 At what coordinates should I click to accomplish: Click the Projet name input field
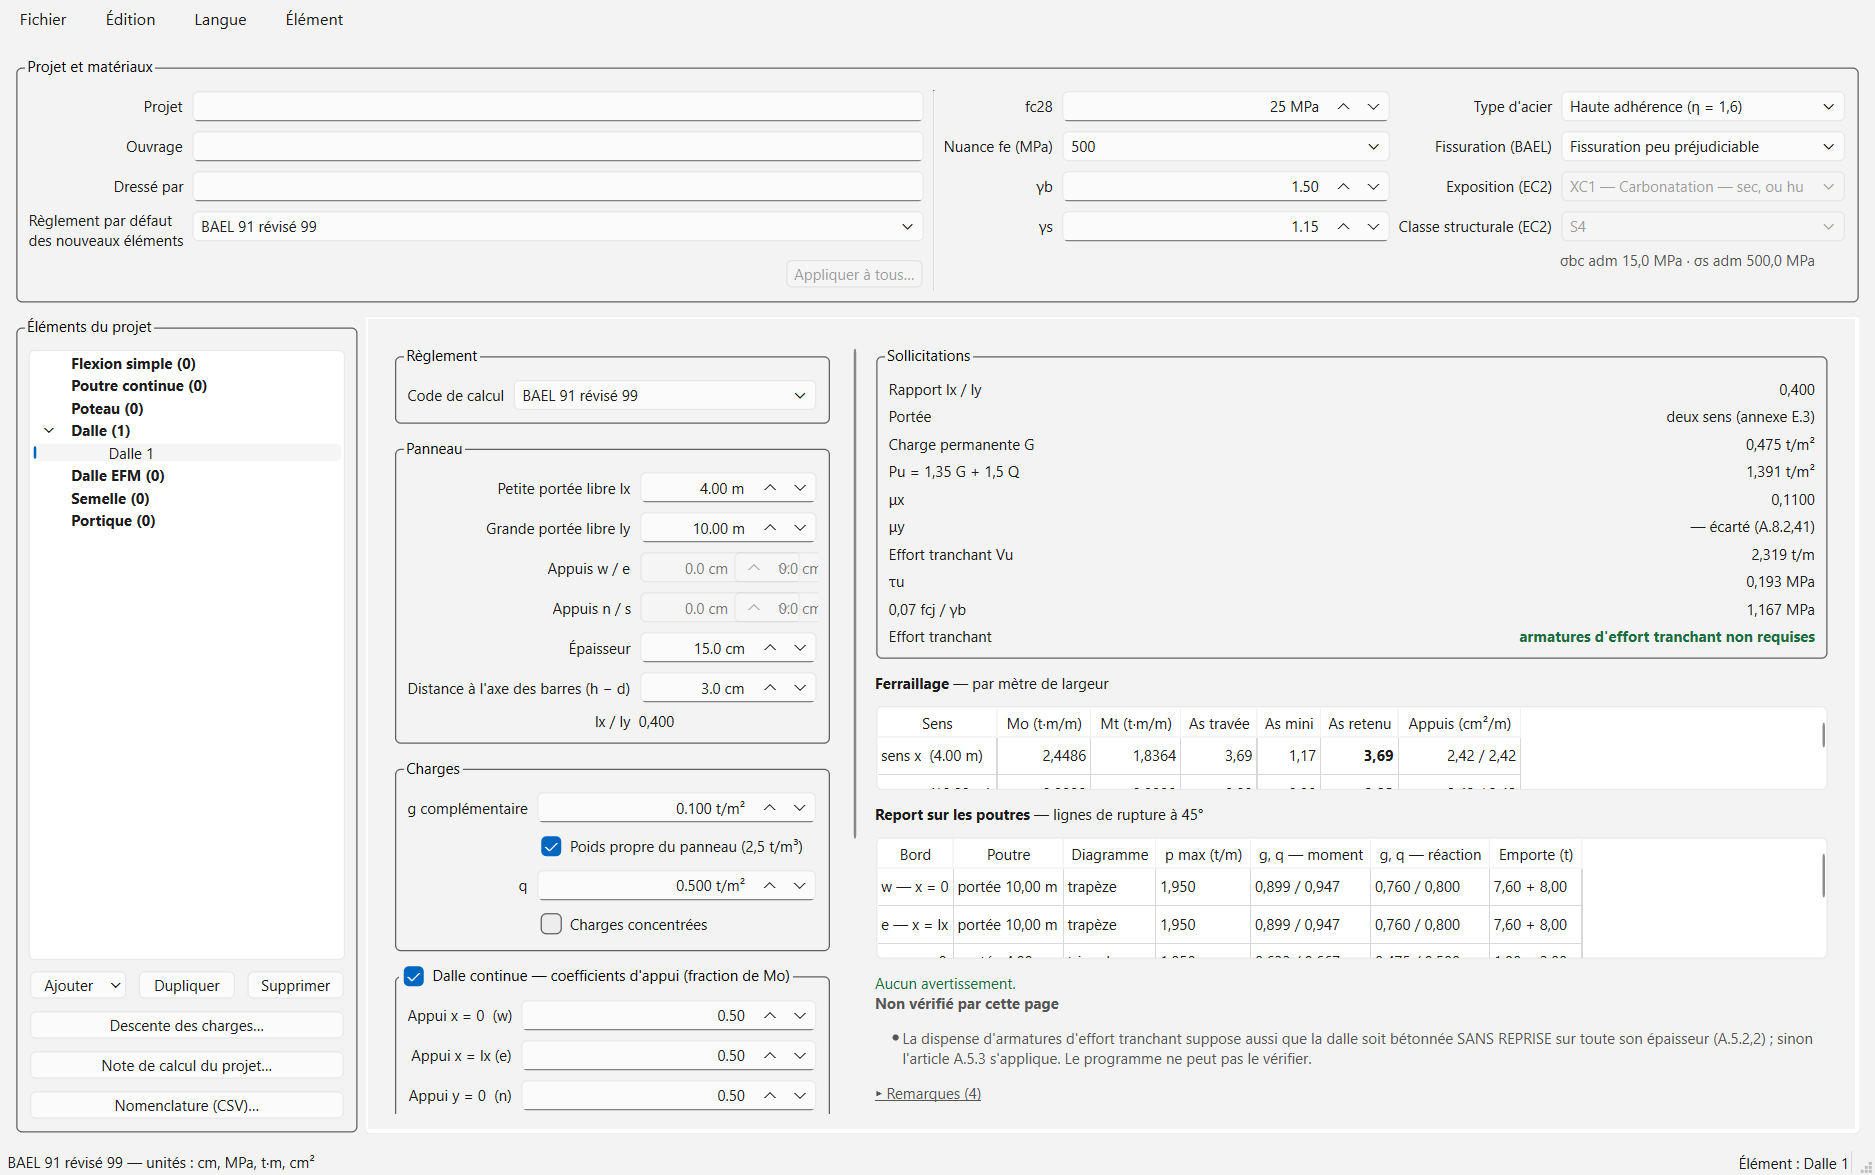(x=558, y=107)
